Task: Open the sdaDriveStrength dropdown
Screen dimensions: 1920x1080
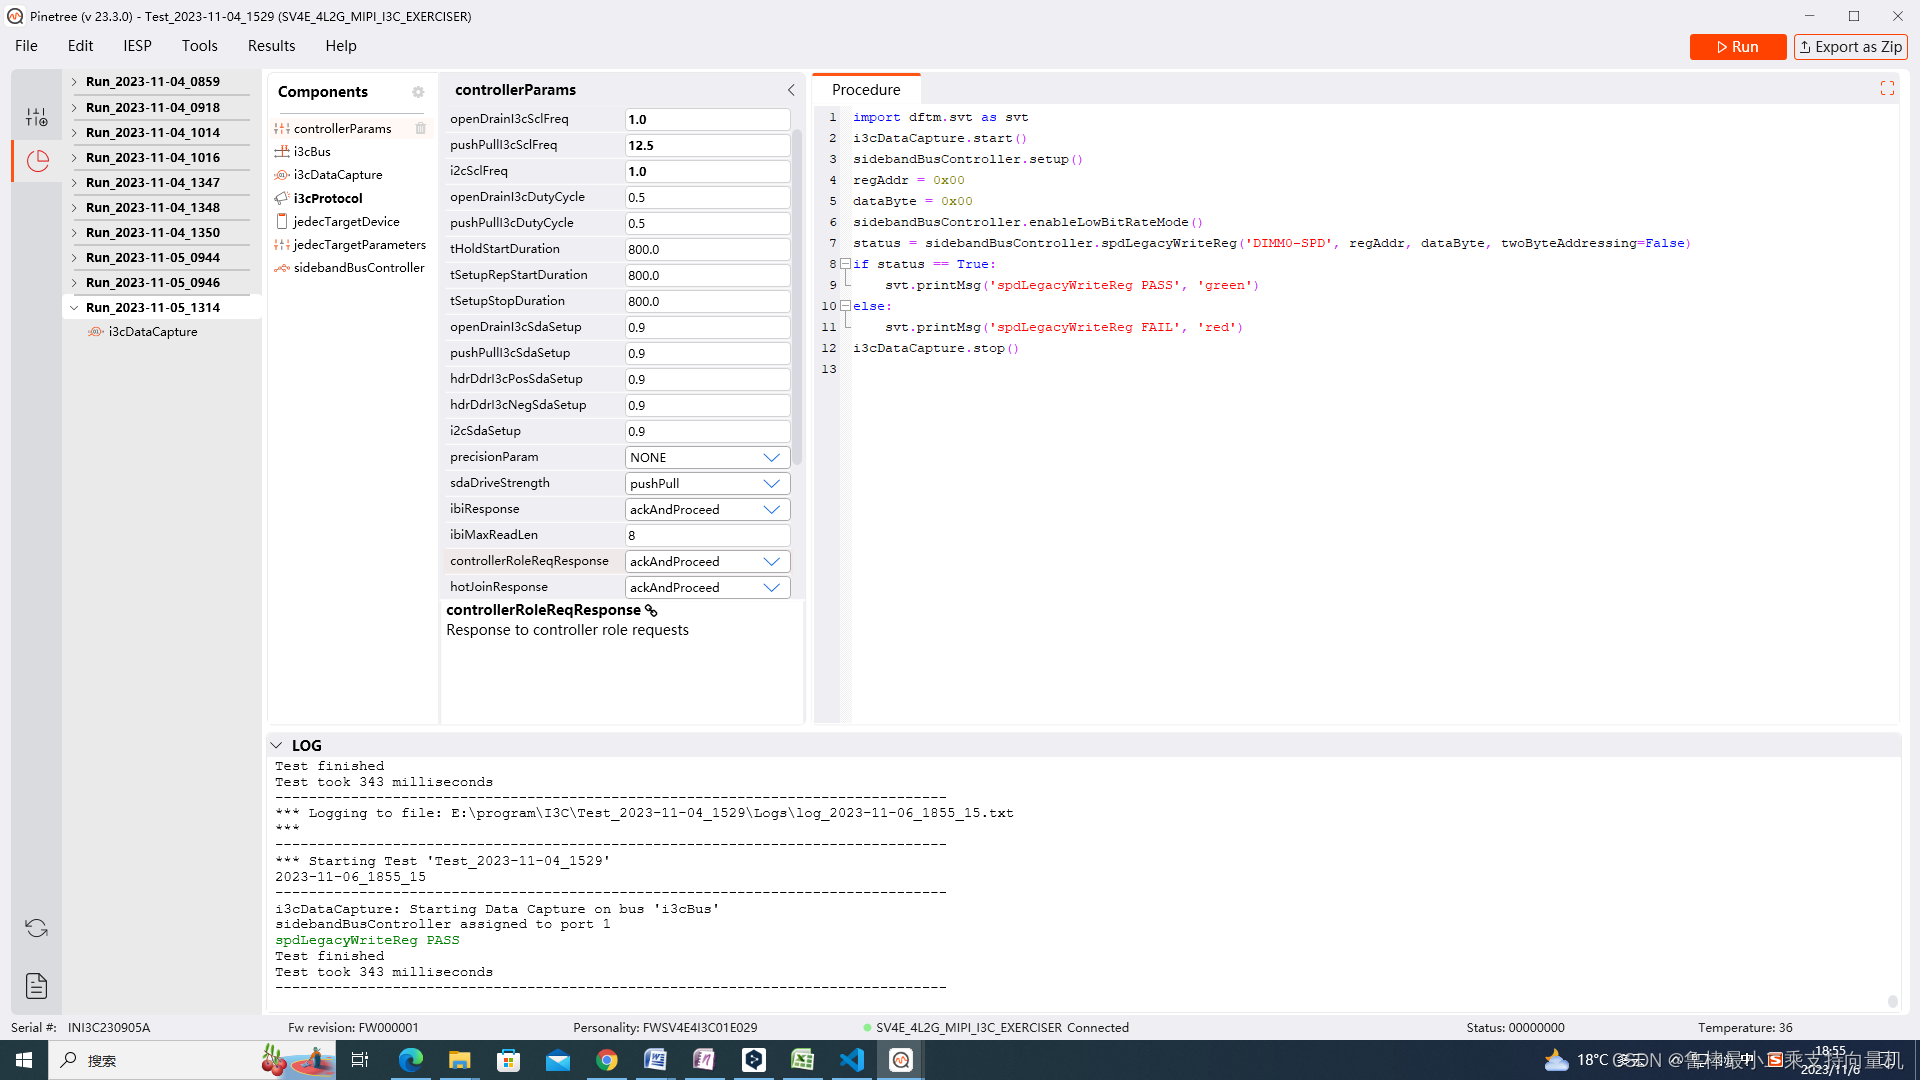Action: [x=707, y=483]
